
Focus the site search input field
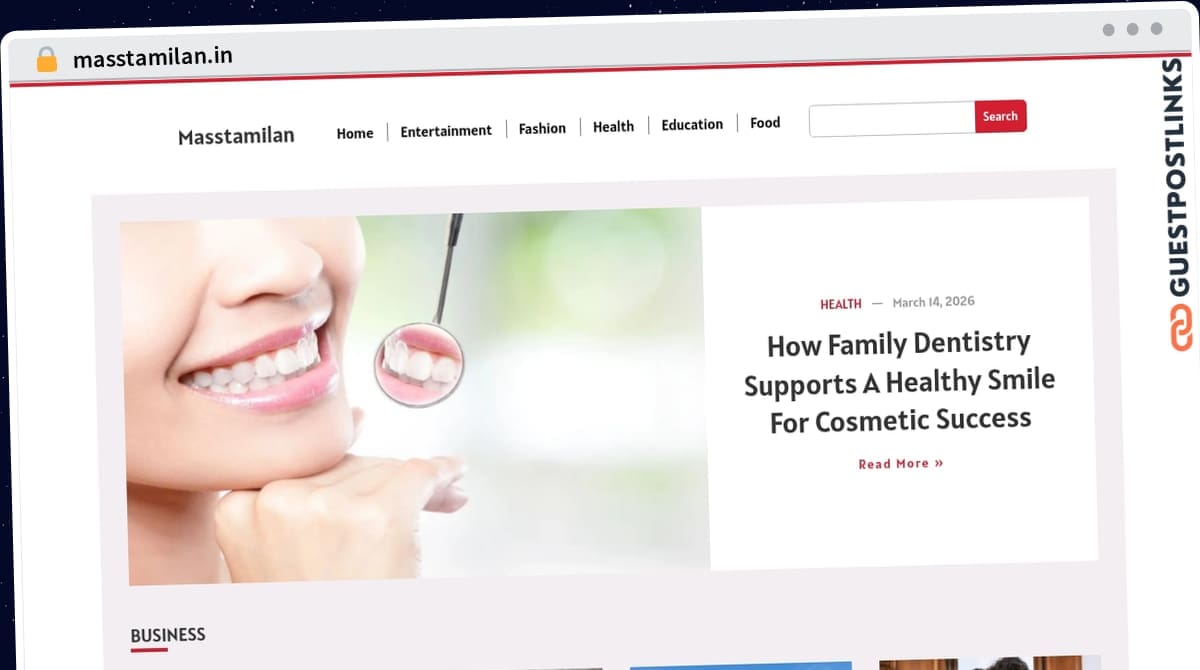tap(892, 119)
